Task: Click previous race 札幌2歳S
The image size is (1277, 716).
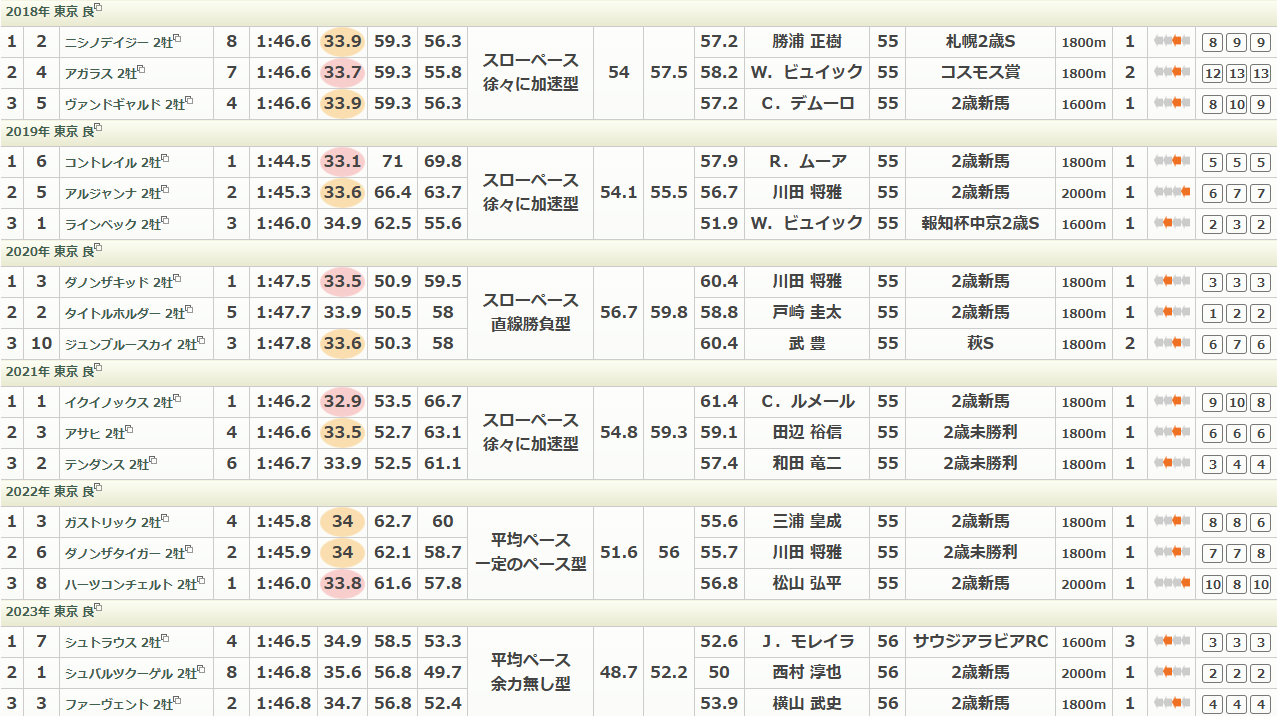Action: [980, 42]
